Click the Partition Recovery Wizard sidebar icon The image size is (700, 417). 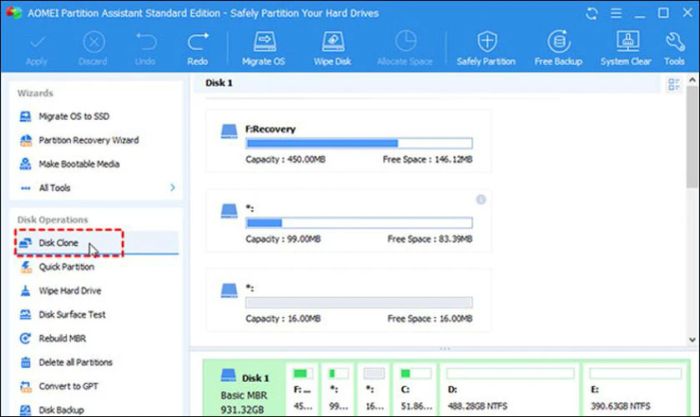[25, 140]
